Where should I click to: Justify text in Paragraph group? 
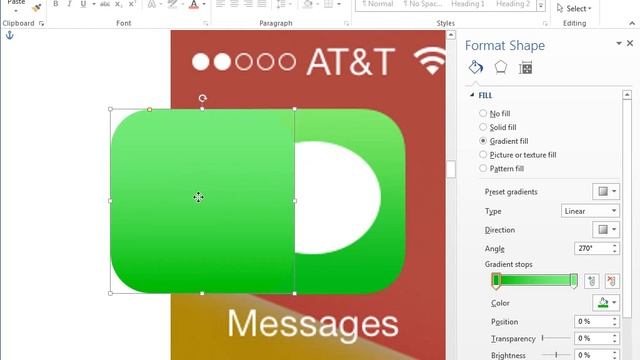pos(262,4)
